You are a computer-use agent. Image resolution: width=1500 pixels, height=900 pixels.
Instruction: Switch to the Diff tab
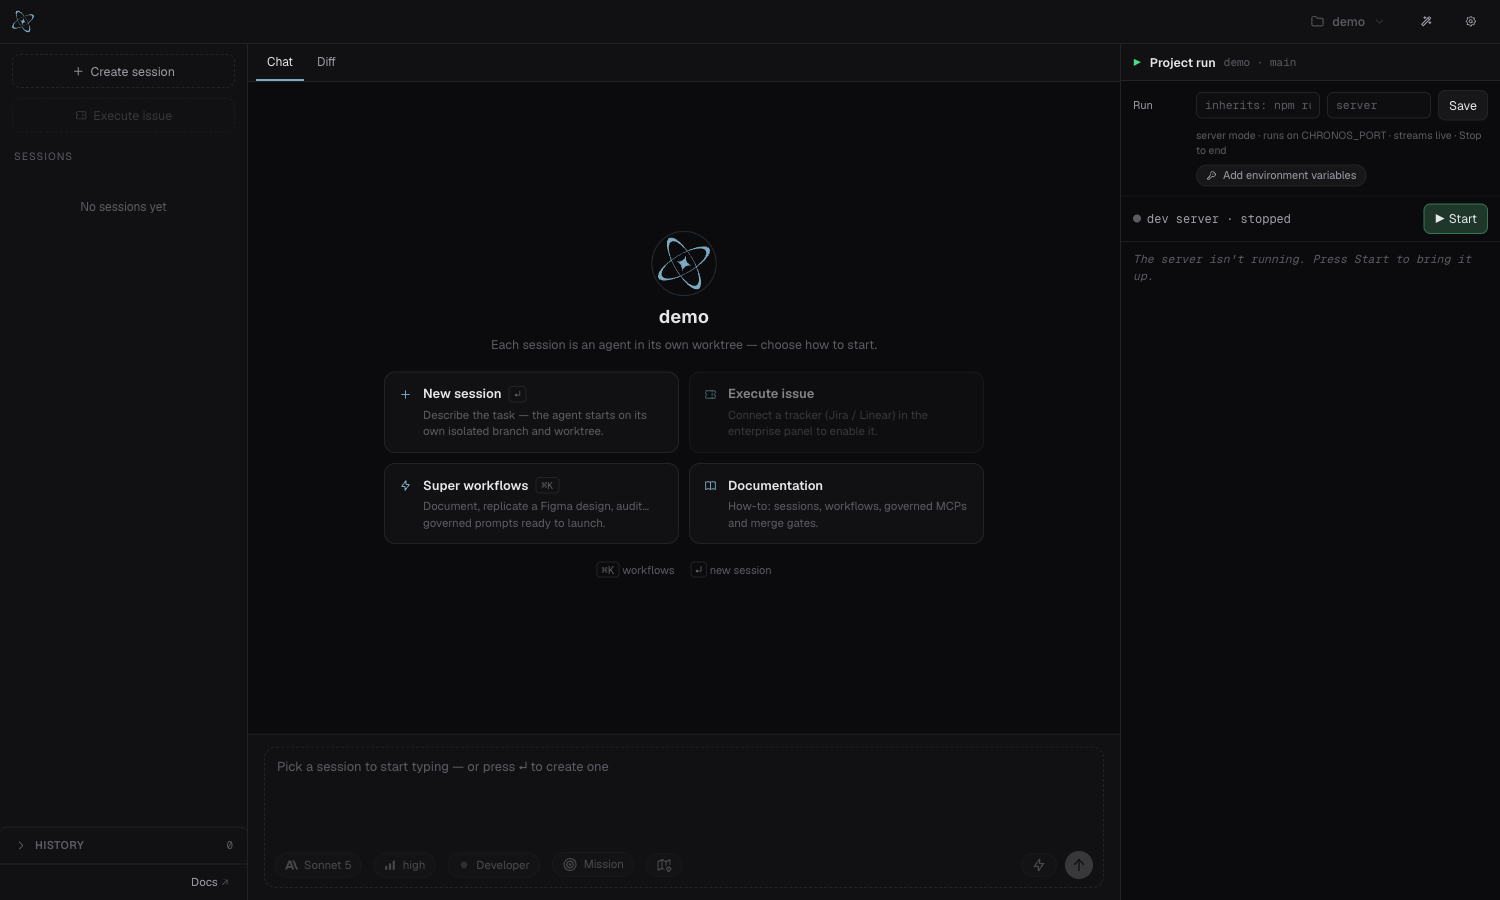(326, 62)
